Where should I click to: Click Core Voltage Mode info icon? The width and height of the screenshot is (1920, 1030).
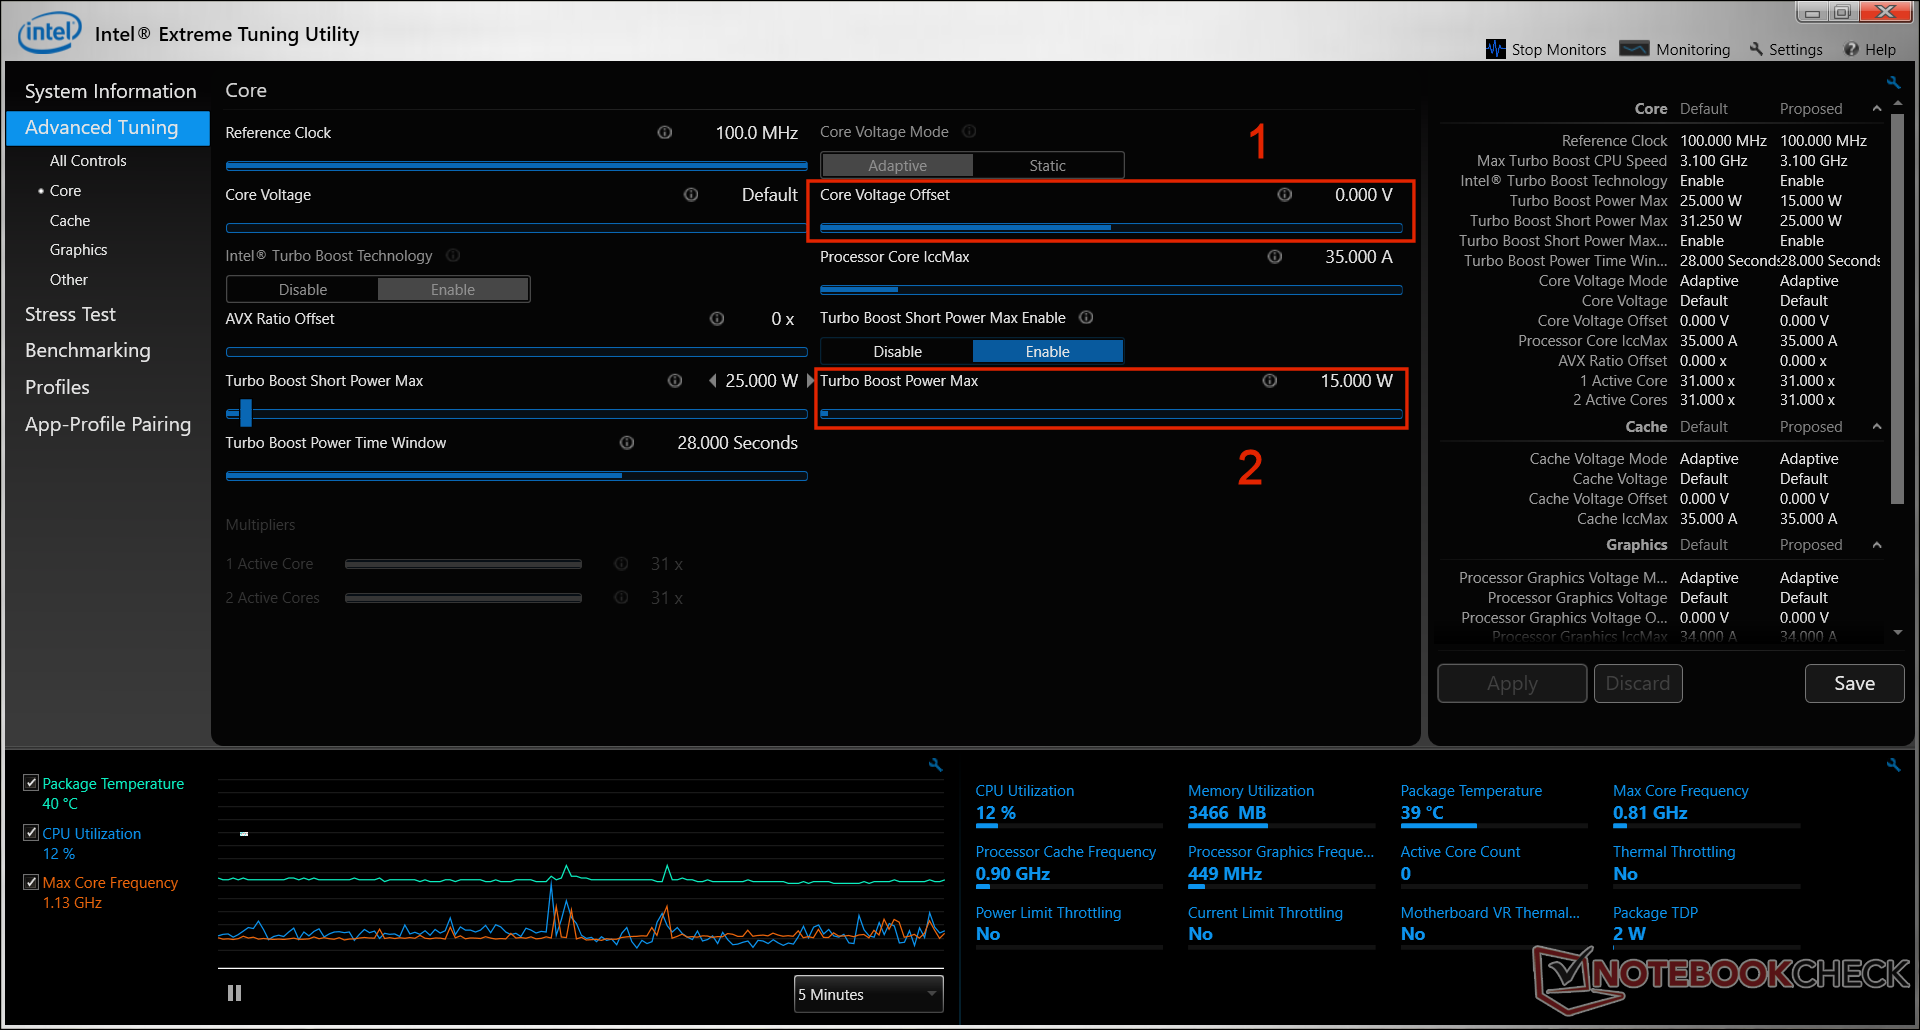[969, 131]
